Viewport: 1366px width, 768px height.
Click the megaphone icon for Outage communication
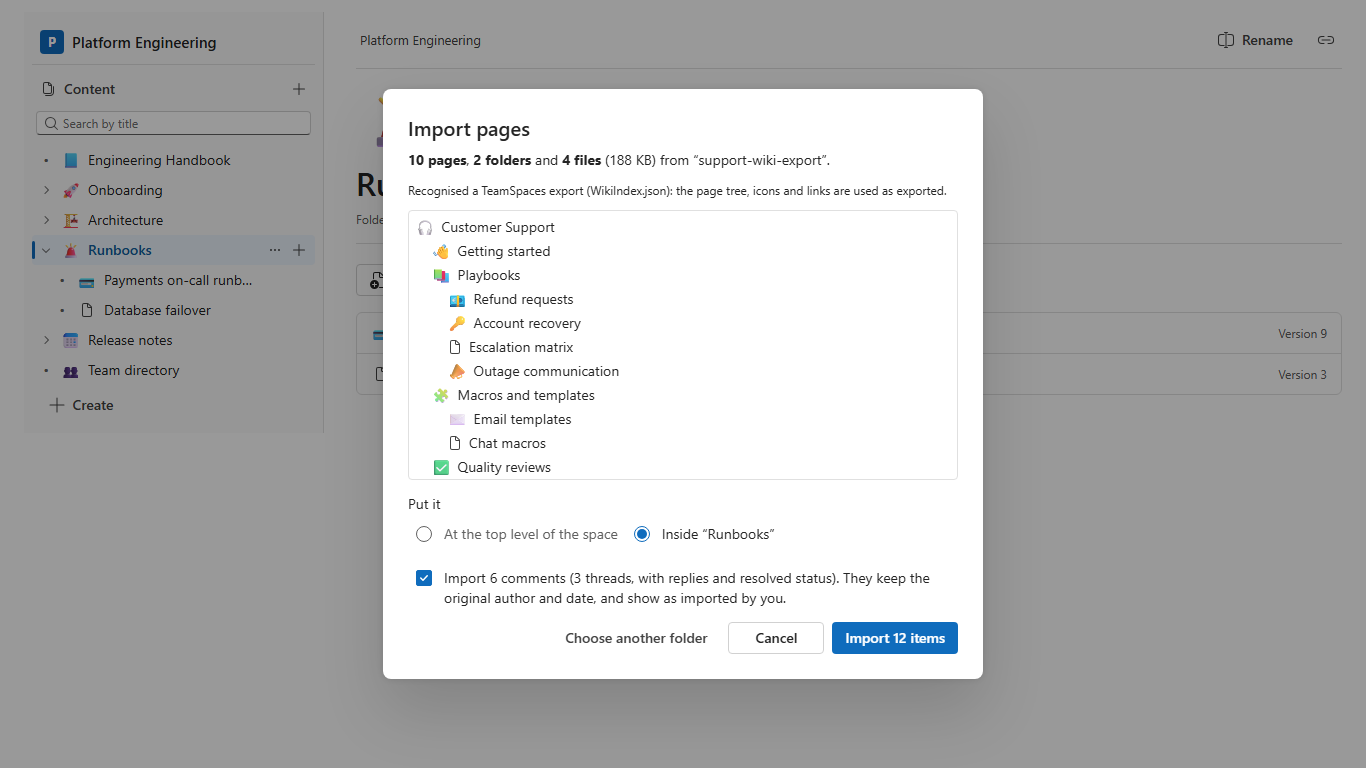coord(457,371)
